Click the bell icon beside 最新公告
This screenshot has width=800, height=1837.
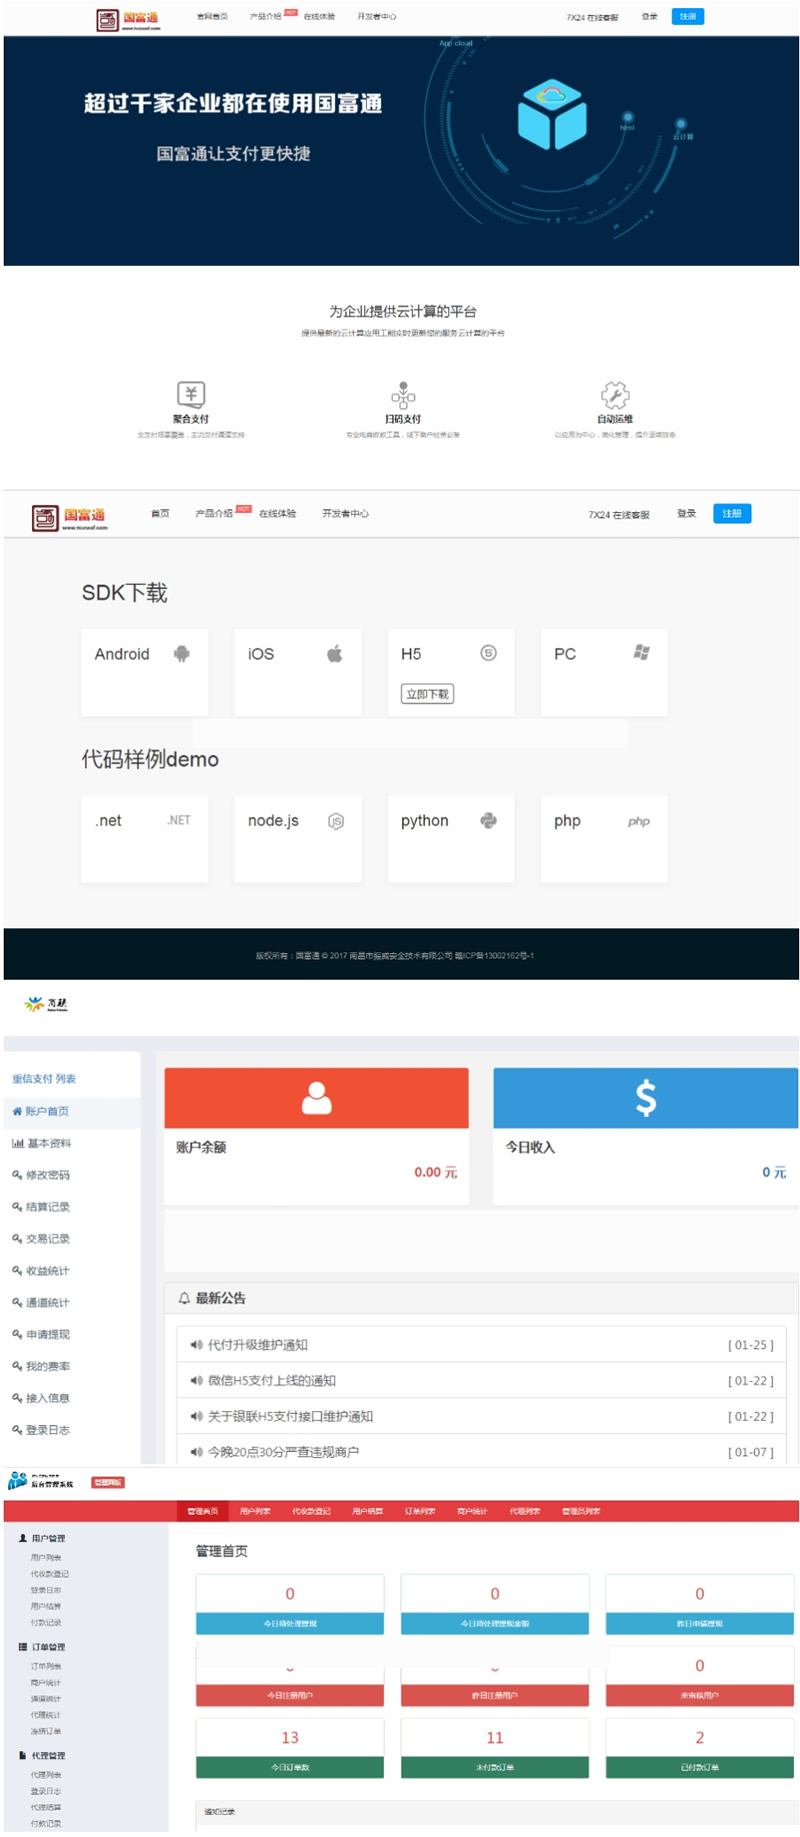pyautogui.click(x=184, y=1298)
